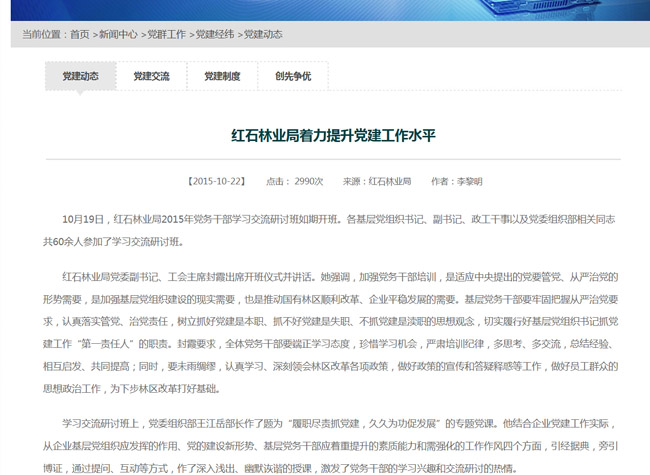
Task: Open the 创先争优 tab
Action: (293, 76)
